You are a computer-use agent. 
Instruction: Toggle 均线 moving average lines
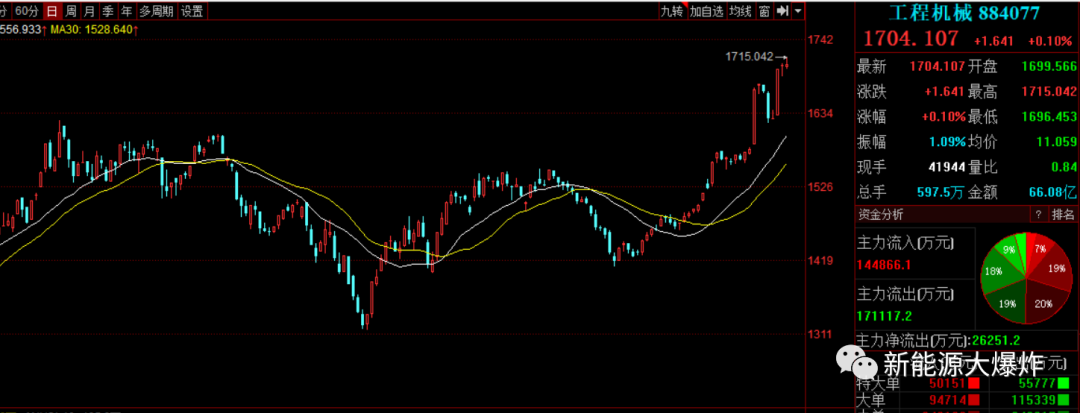tap(740, 11)
